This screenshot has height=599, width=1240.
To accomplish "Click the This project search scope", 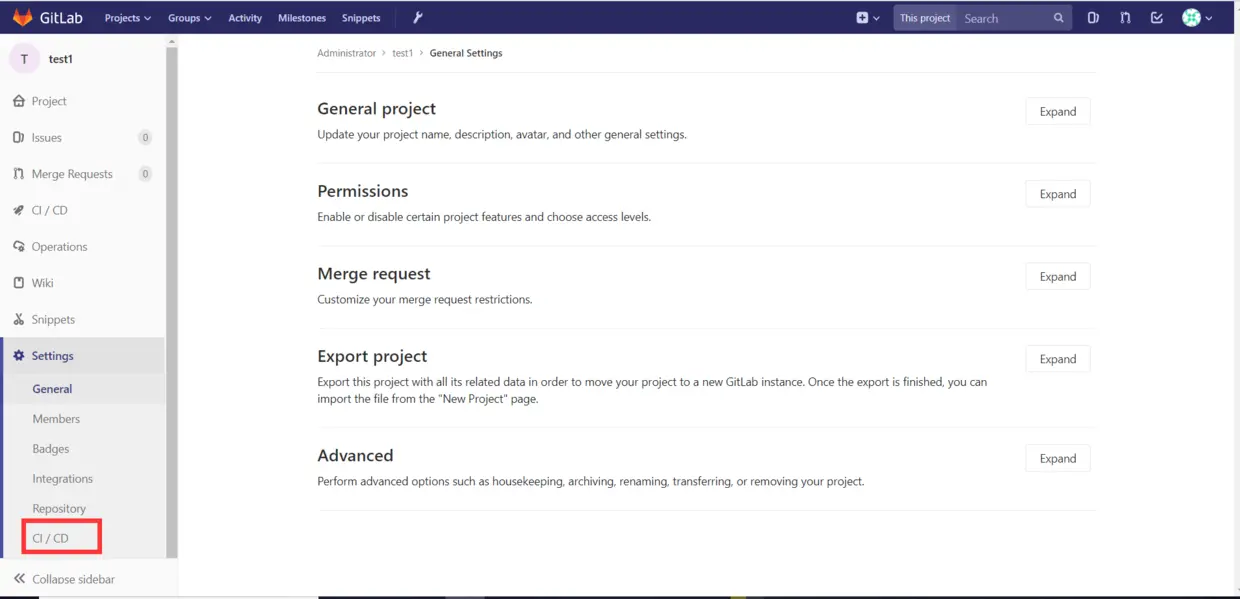I will [925, 18].
